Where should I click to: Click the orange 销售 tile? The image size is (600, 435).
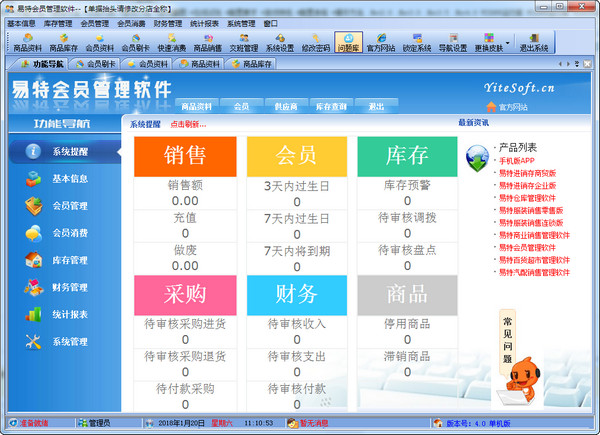tap(185, 156)
